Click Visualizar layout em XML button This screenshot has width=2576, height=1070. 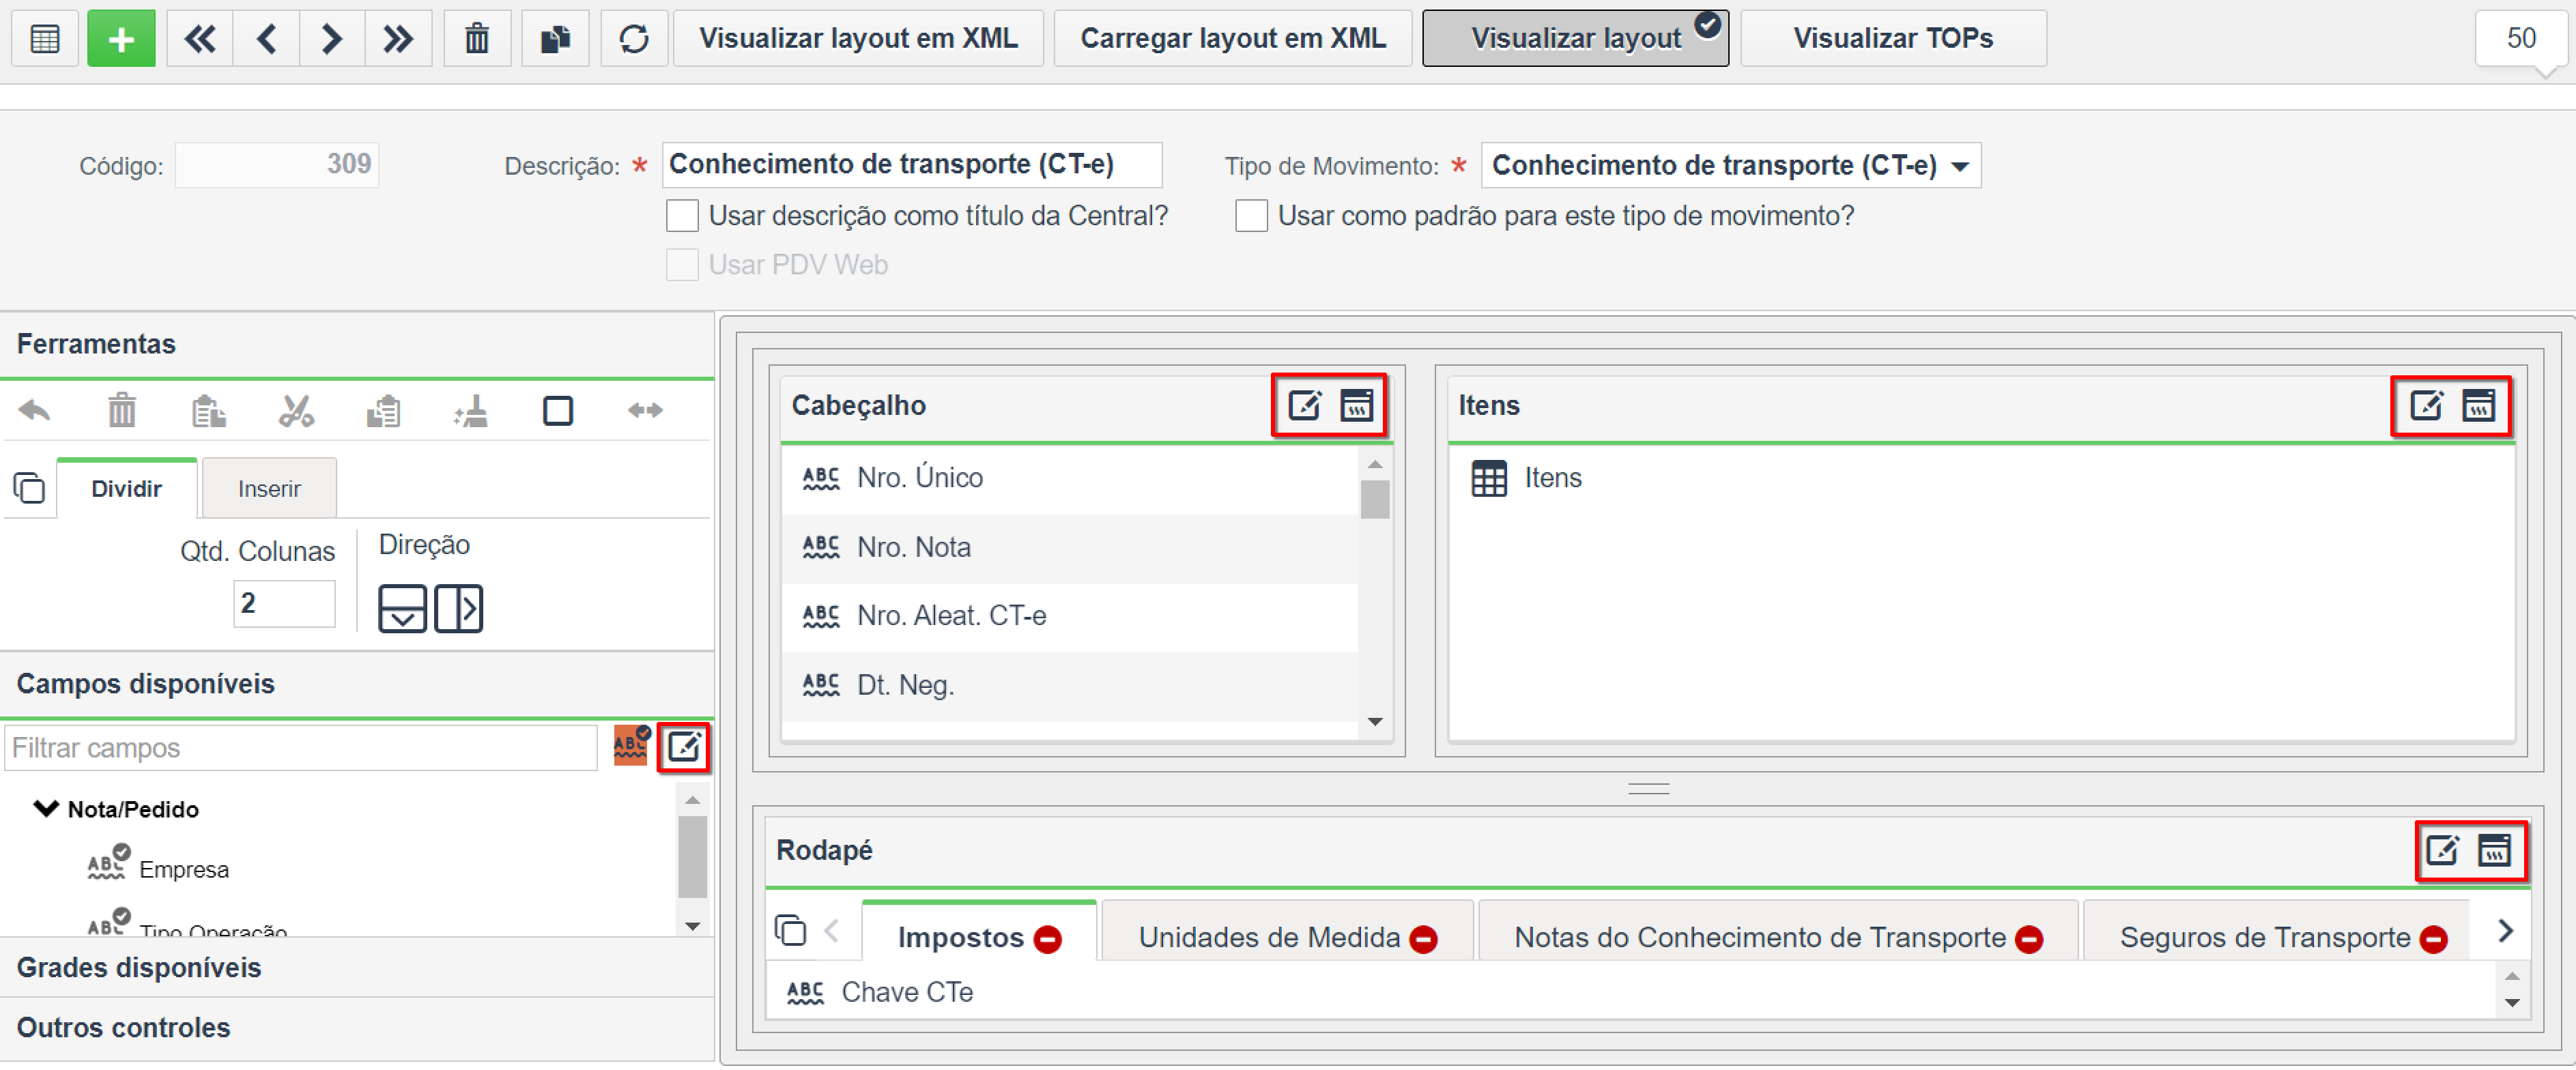[858, 39]
